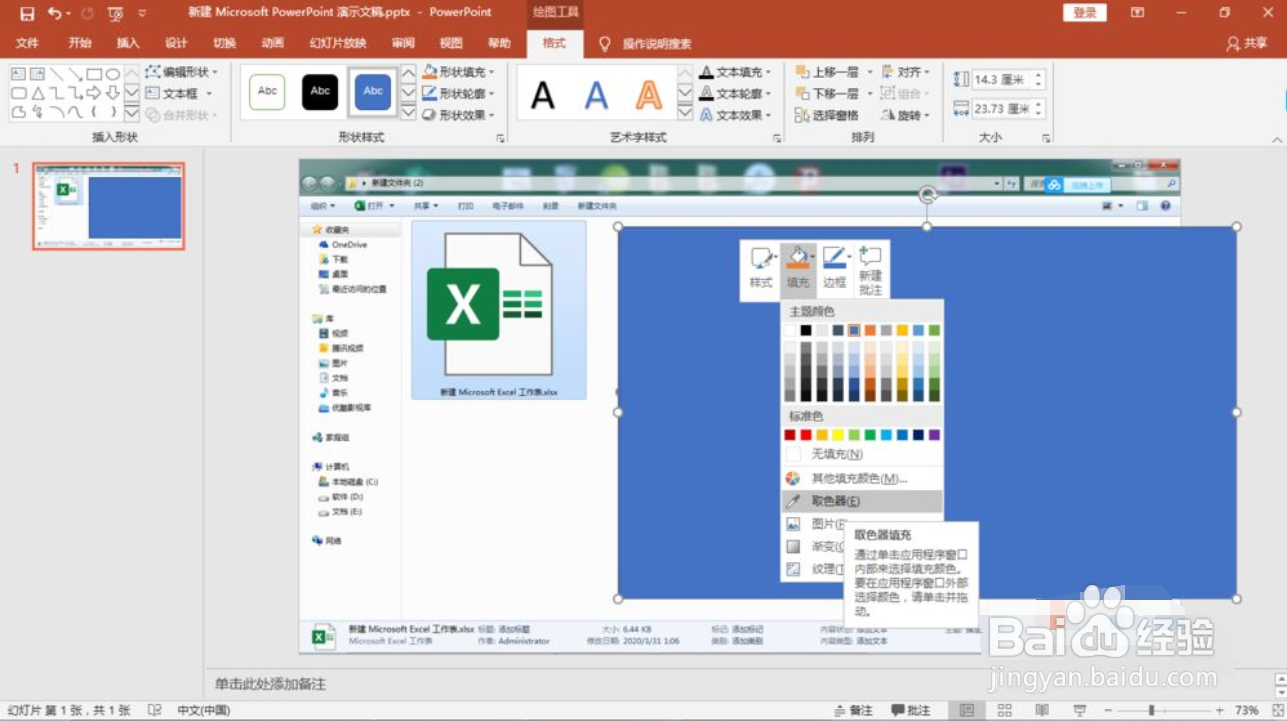Apply the orange outlined A WordArt style

pyautogui.click(x=649, y=95)
